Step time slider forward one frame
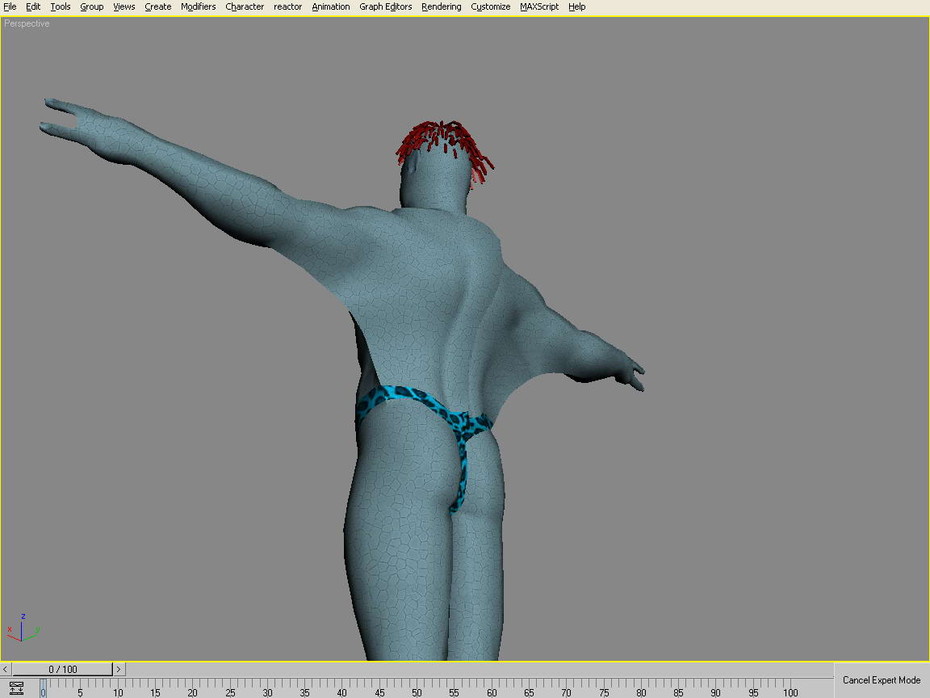This screenshot has width=930, height=698. 119,669
